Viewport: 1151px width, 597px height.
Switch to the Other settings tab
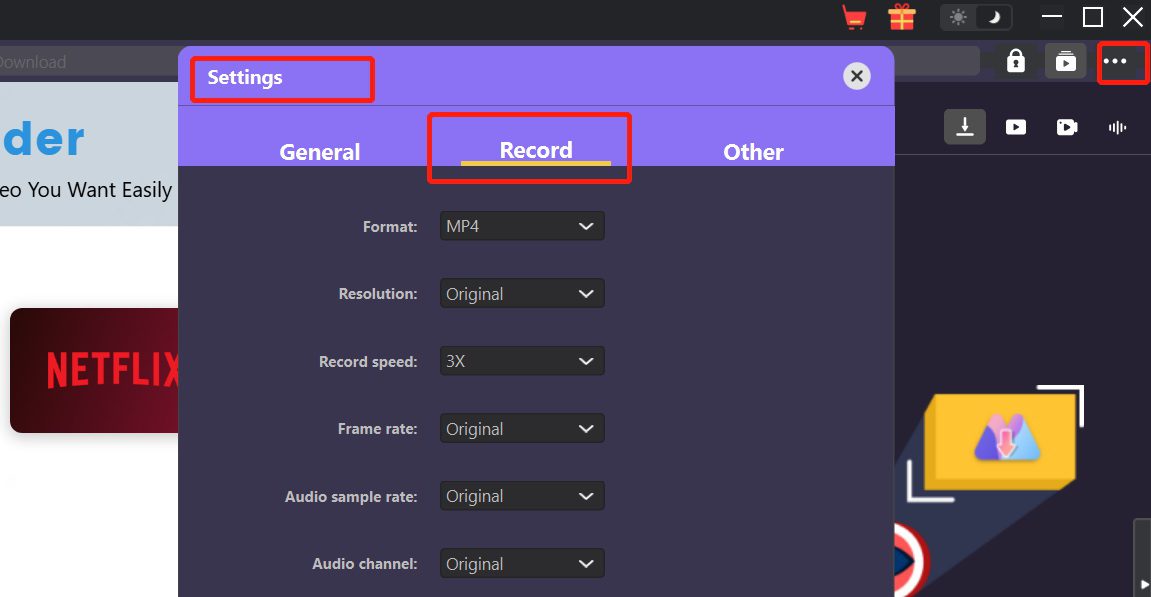click(753, 152)
